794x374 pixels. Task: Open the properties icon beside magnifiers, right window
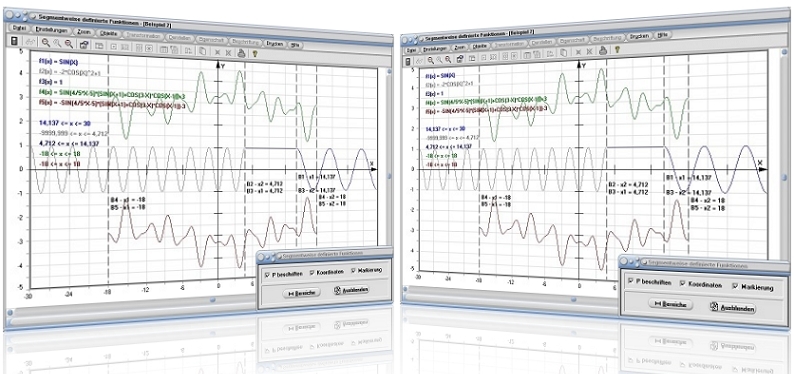tap(460, 59)
